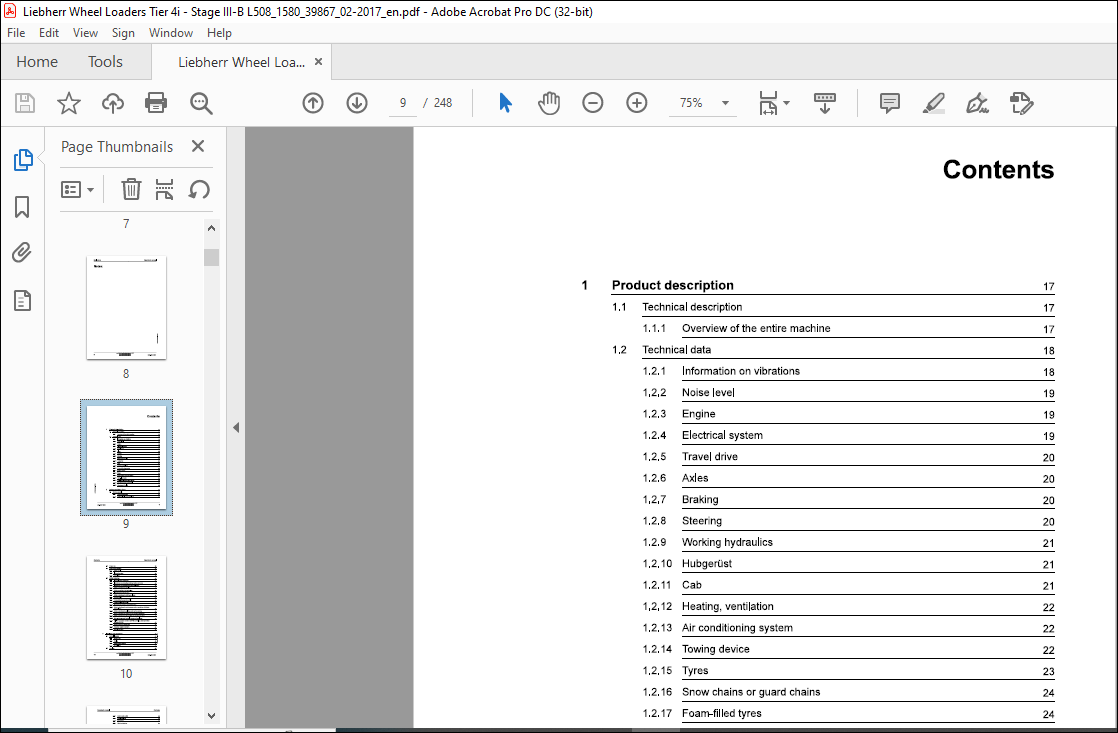Open the thumbnail page-break tool
The width and height of the screenshot is (1118, 733).
coord(165,190)
